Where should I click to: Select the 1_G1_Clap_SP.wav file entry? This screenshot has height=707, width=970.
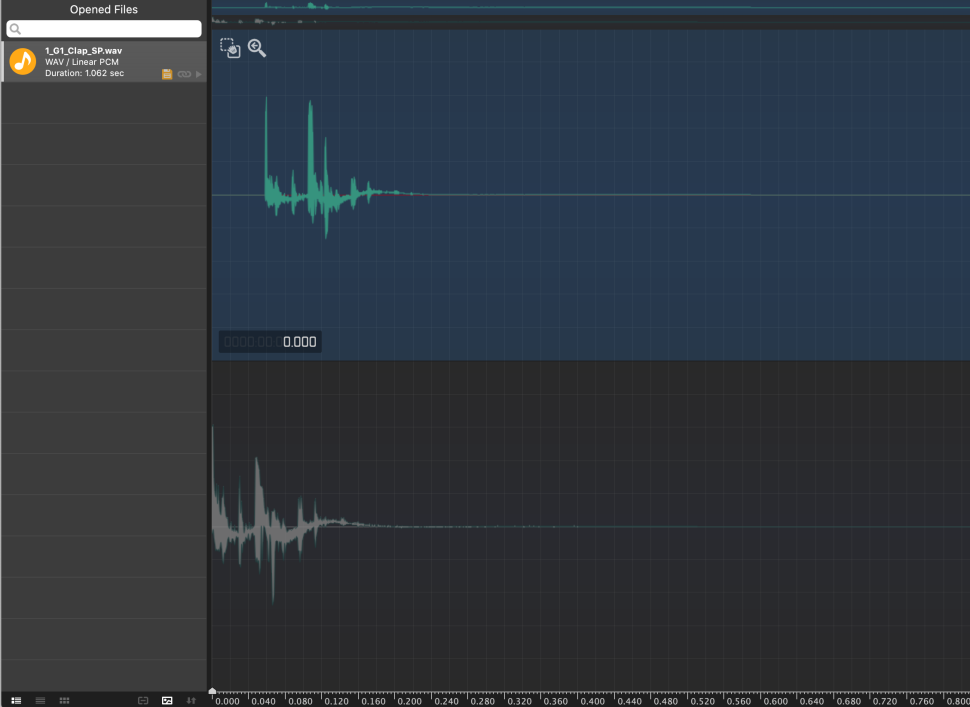tap(100, 62)
